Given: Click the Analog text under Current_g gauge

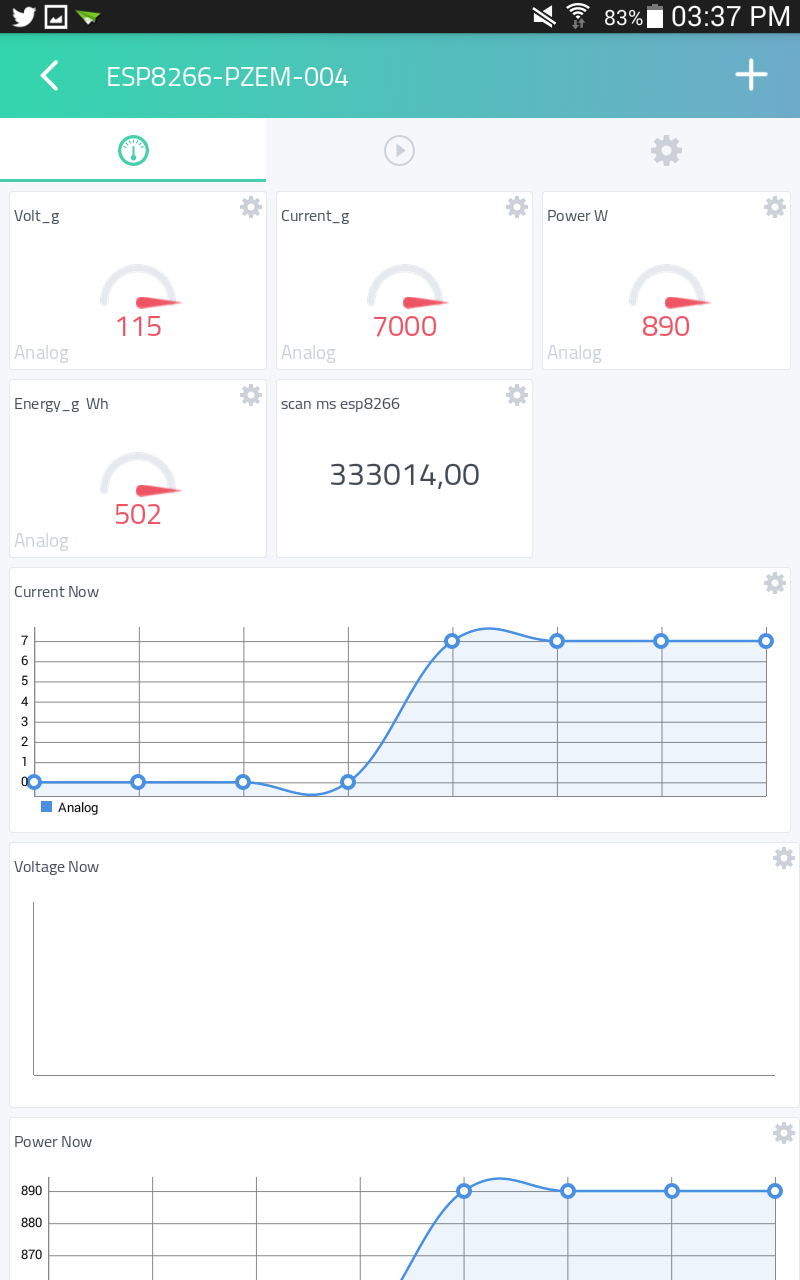Looking at the screenshot, I should tap(308, 353).
